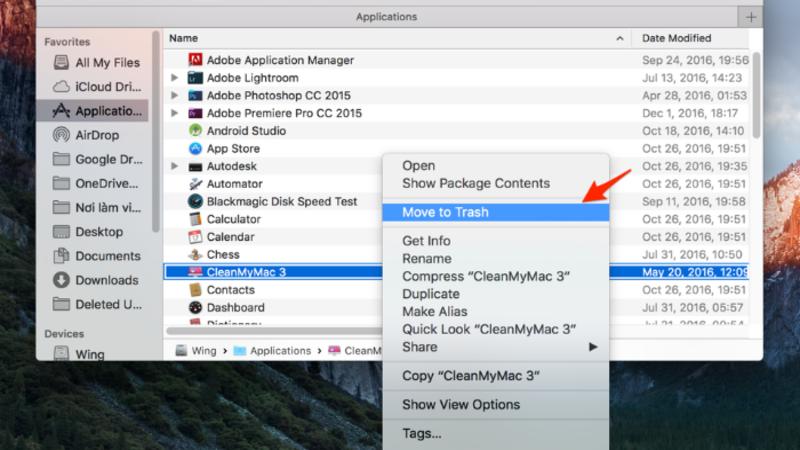
Task: Click the Adobe Photoshop CC 2015 icon
Action: pyautogui.click(x=195, y=95)
